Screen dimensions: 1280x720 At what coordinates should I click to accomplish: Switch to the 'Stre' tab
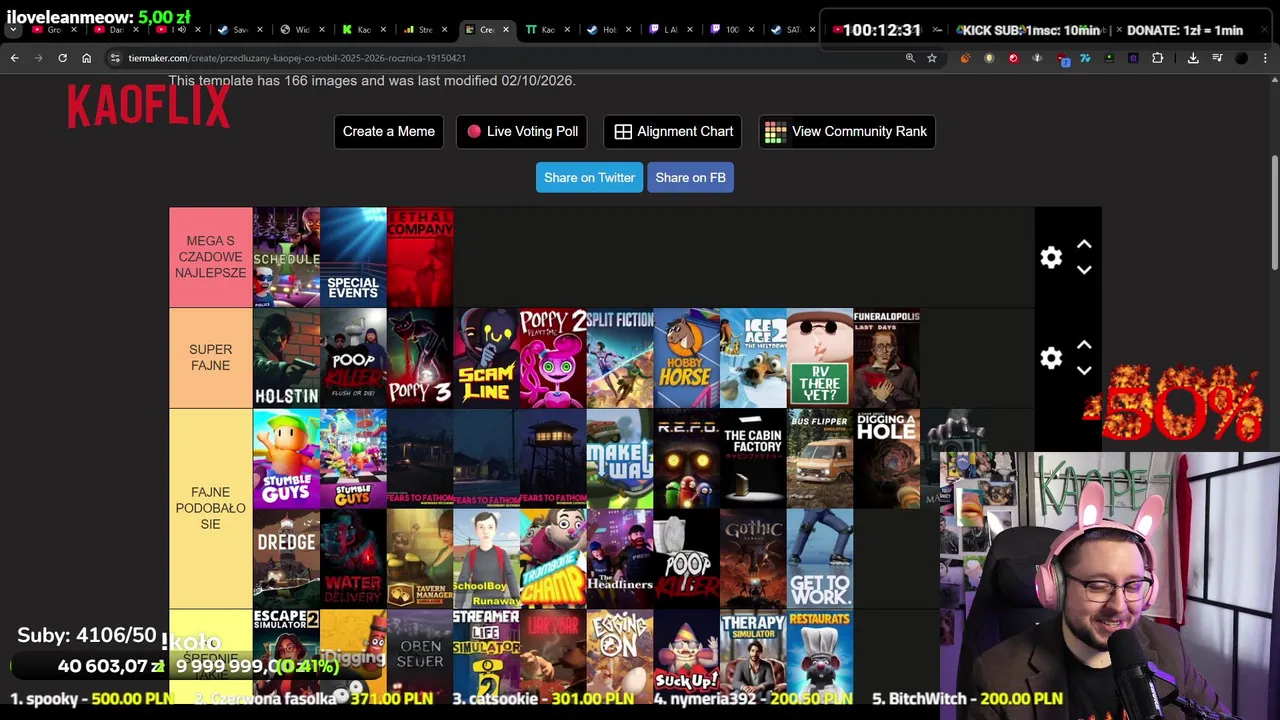tap(425, 30)
